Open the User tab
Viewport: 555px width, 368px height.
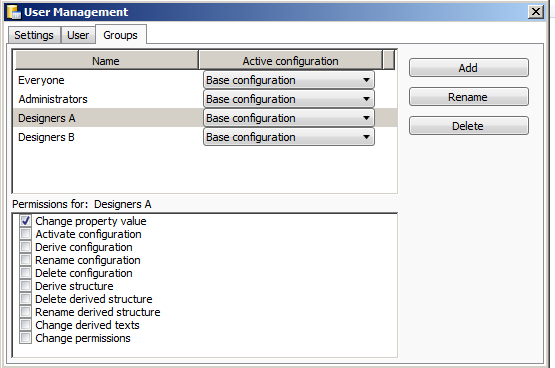click(x=78, y=35)
